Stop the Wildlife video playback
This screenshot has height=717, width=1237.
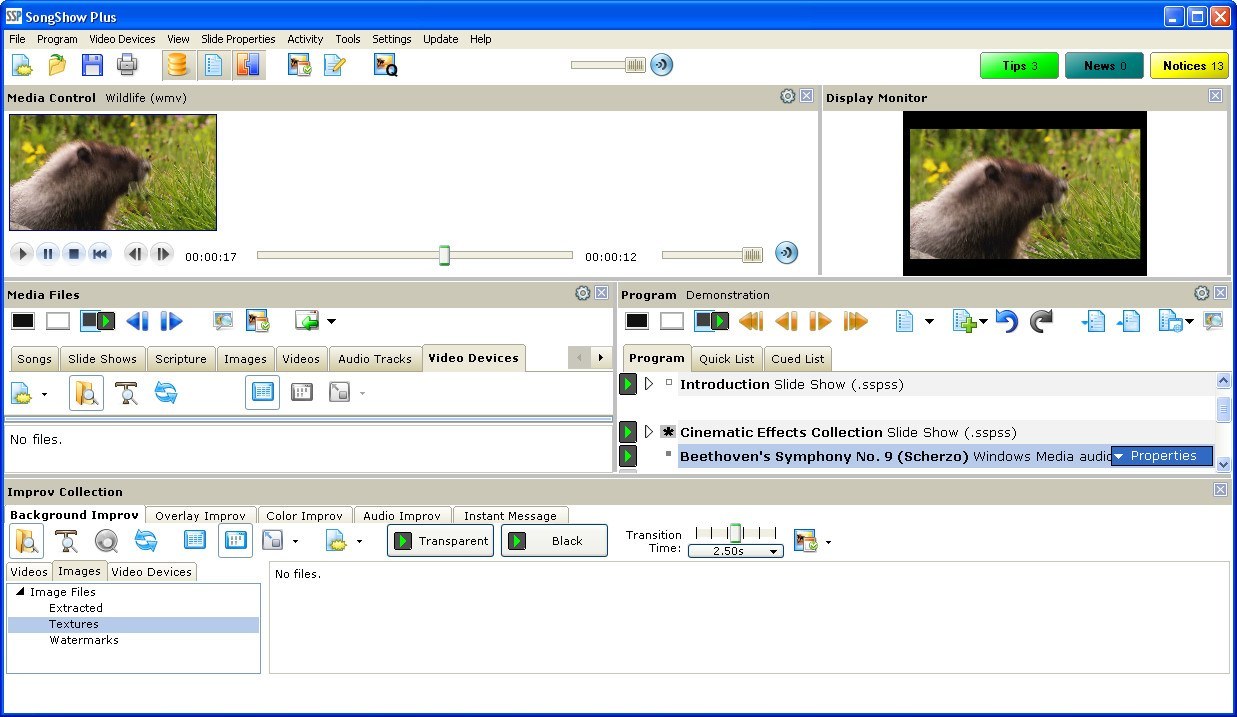point(74,254)
